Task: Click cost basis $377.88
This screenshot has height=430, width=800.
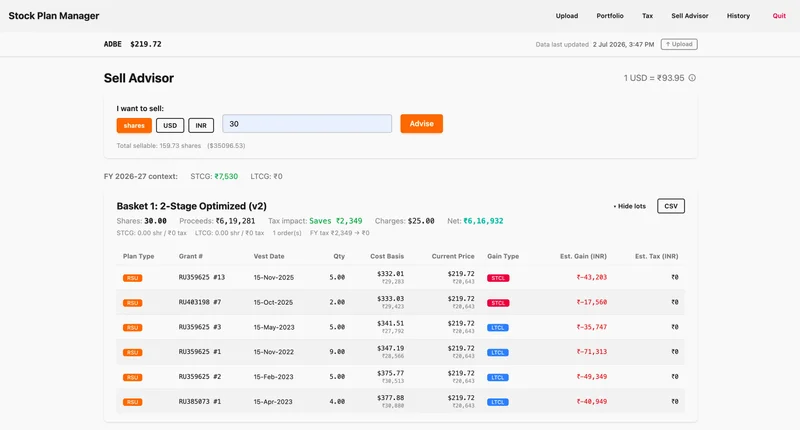Action: click(x=390, y=397)
